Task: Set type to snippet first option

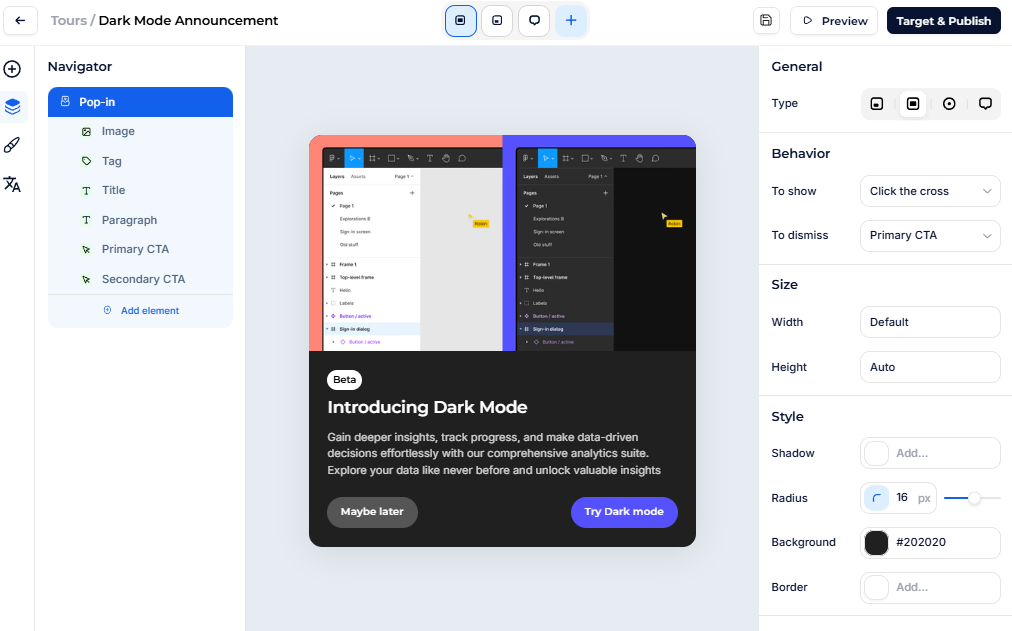Action: point(877,104)
